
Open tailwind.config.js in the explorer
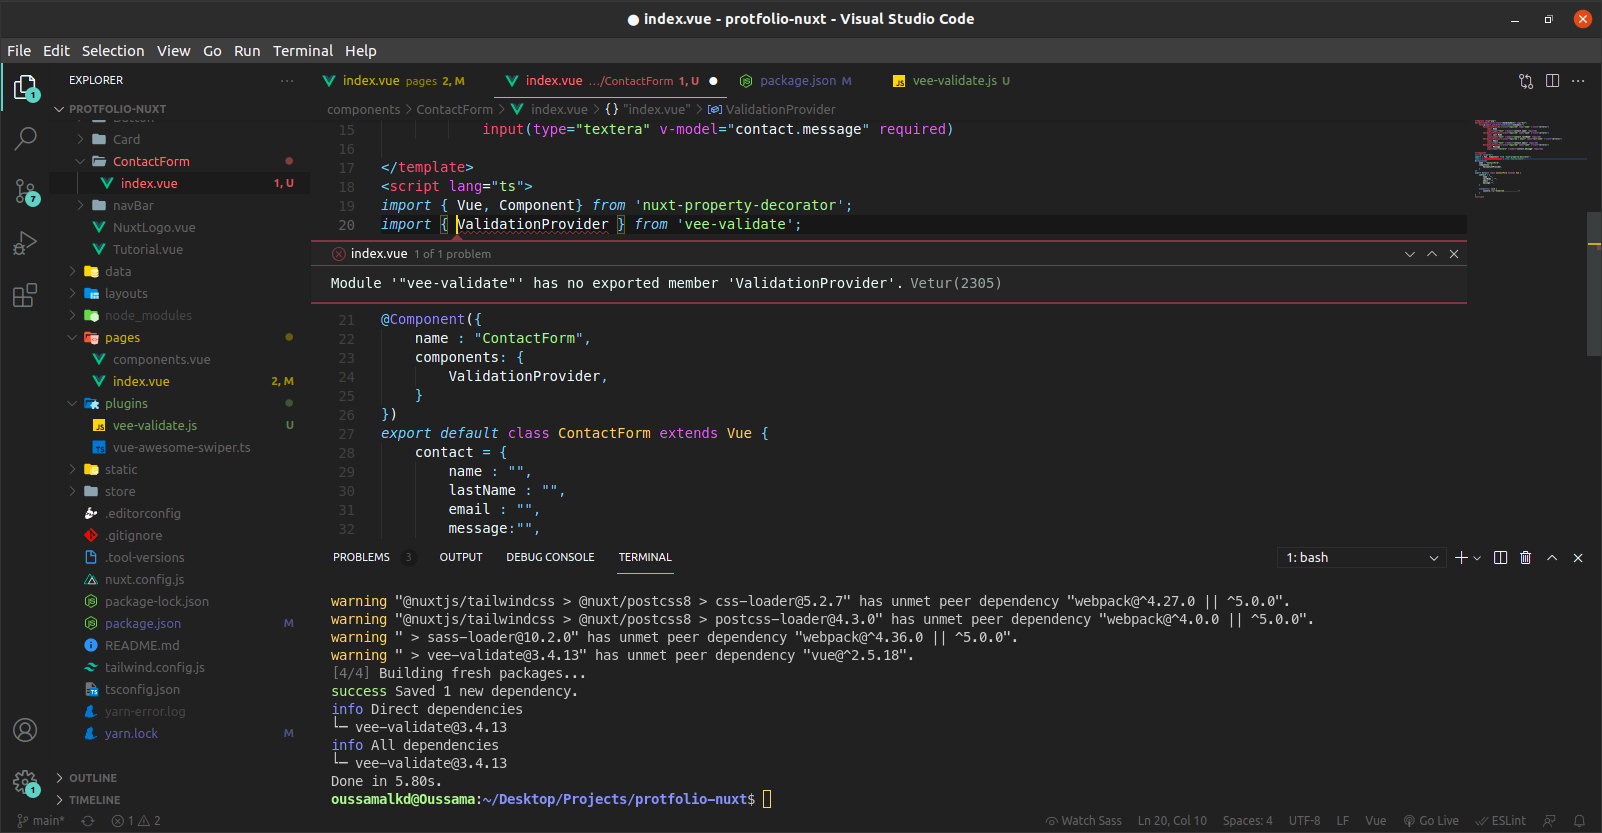pos(155,667)
